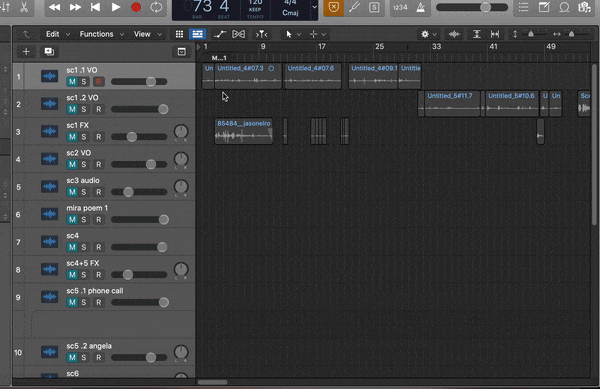Toggle Cycle mode in the transport
Image resolution: width=600 pixels, height=389 pixels.
[156, 7]
